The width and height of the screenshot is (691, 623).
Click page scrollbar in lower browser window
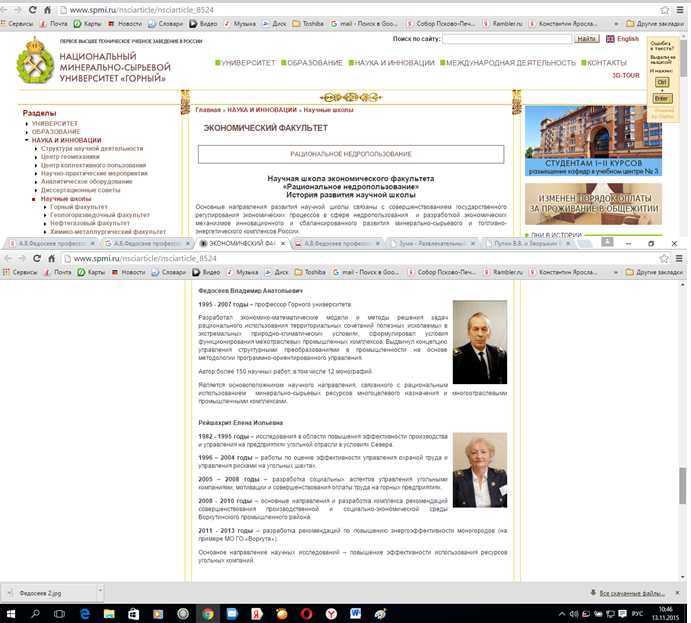click(682, 486)
